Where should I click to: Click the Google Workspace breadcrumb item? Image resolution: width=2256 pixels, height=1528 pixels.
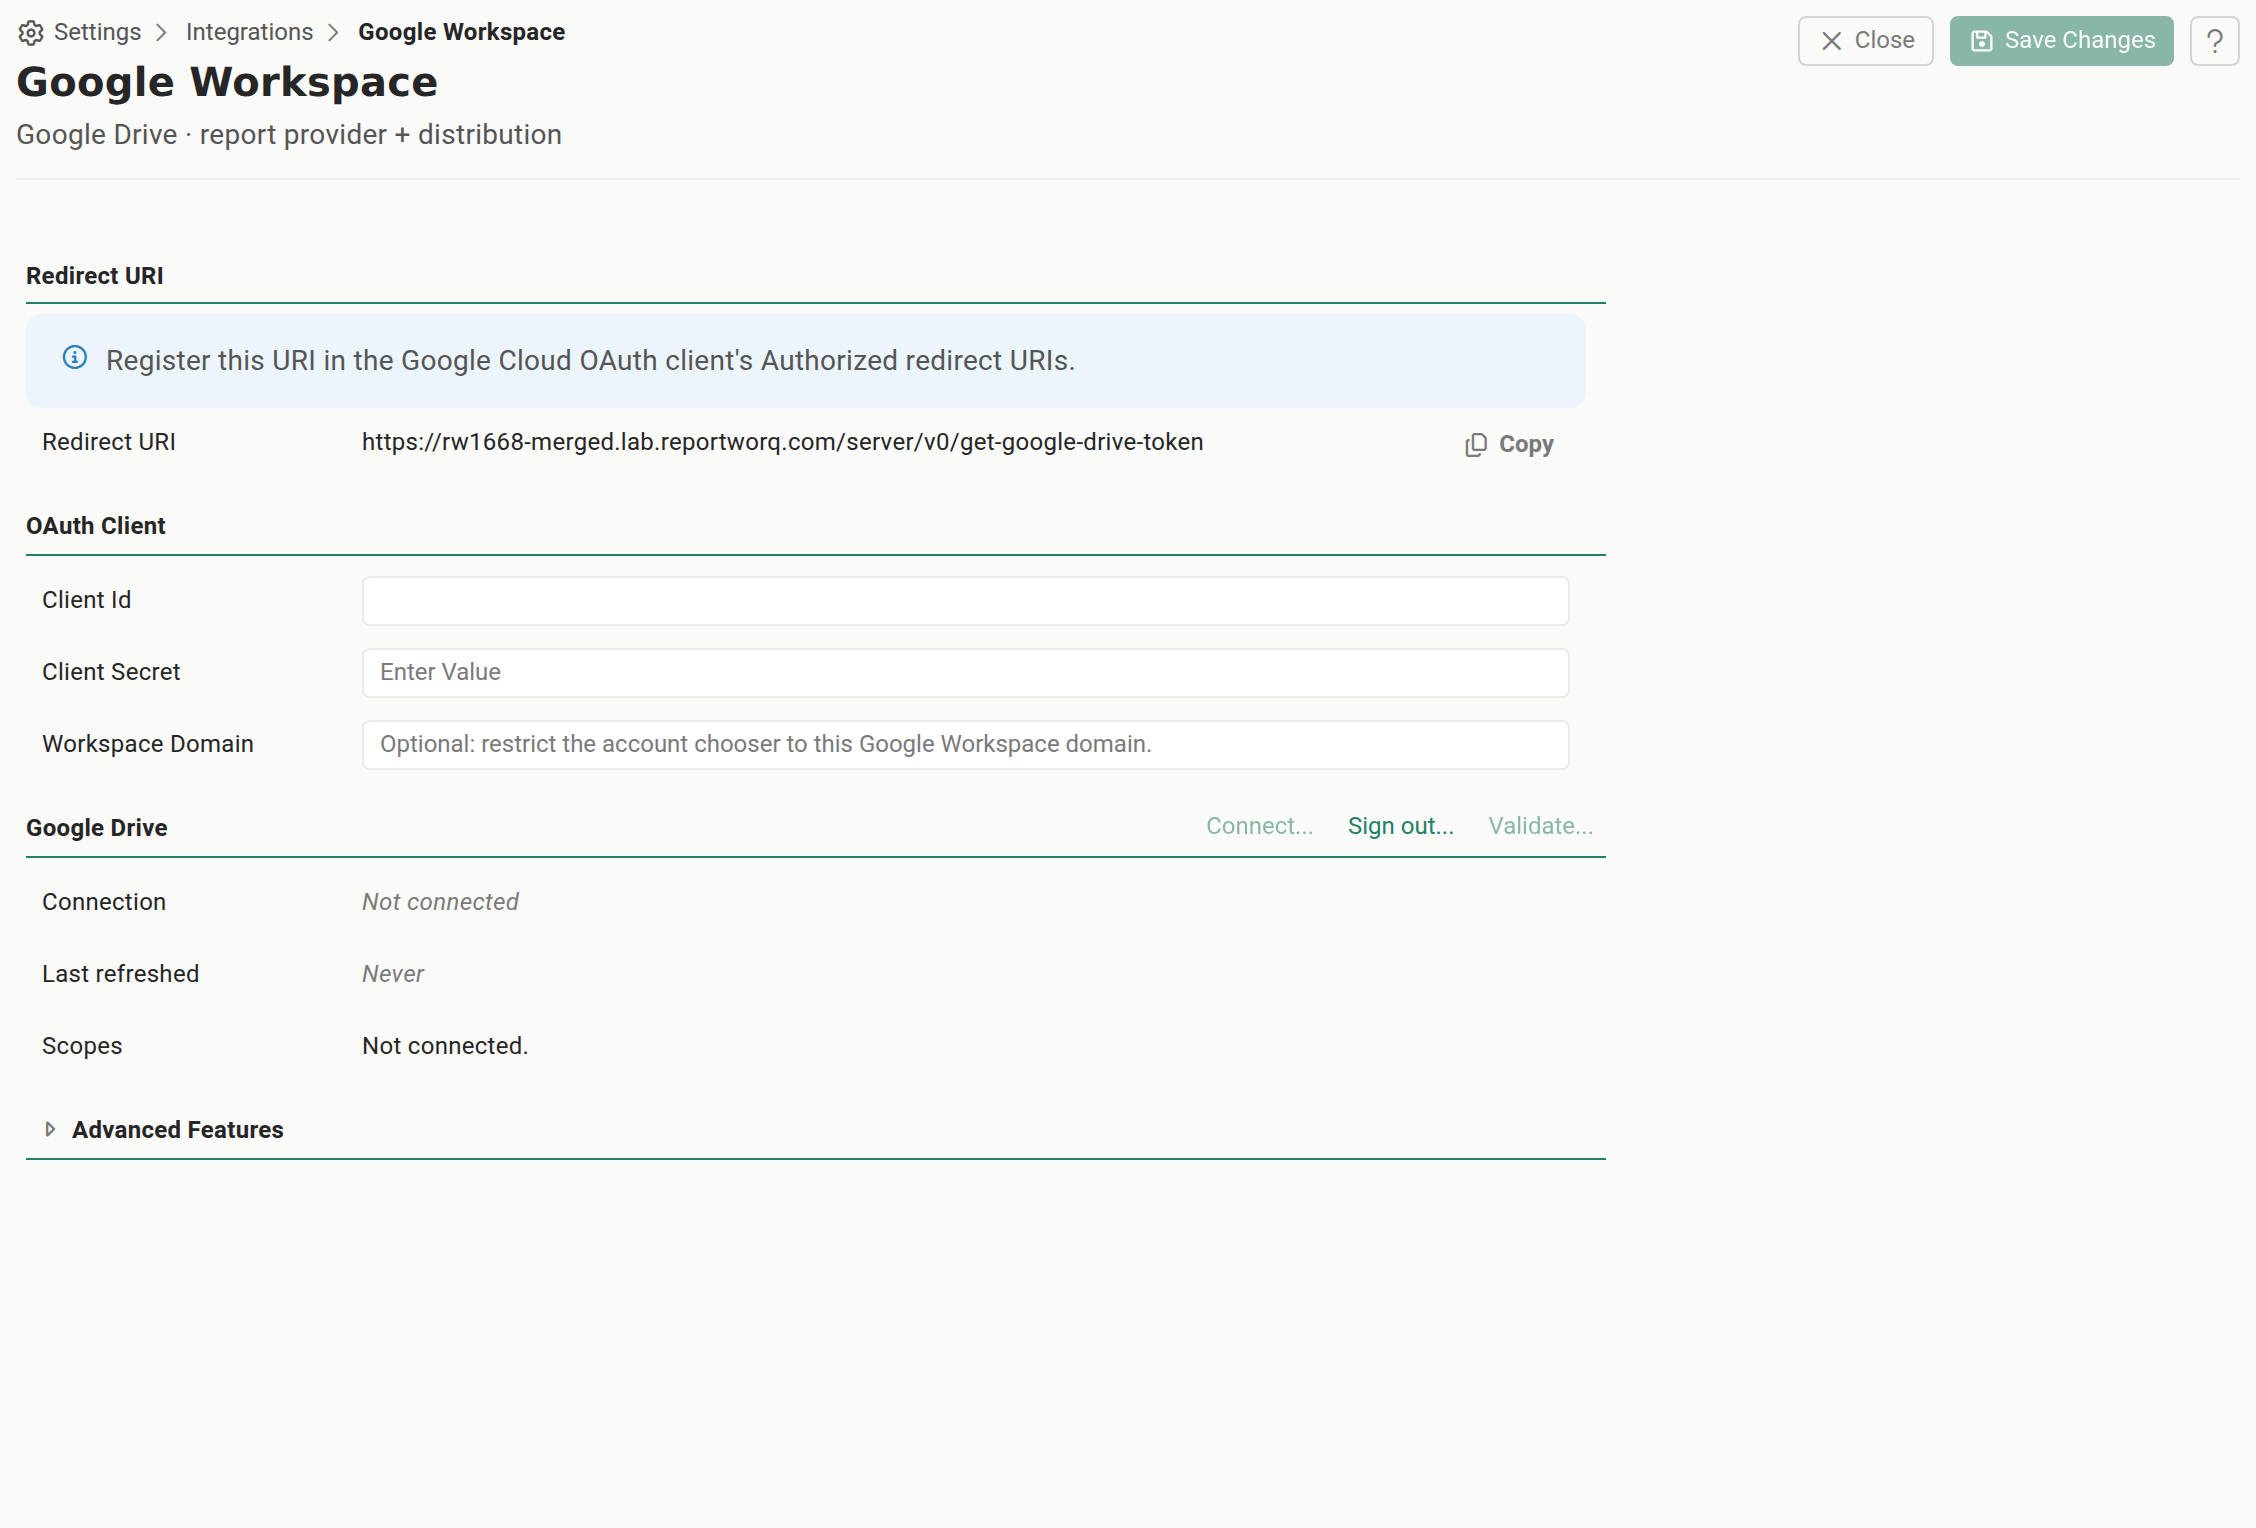pyautogui.click(x=461, y=32)
